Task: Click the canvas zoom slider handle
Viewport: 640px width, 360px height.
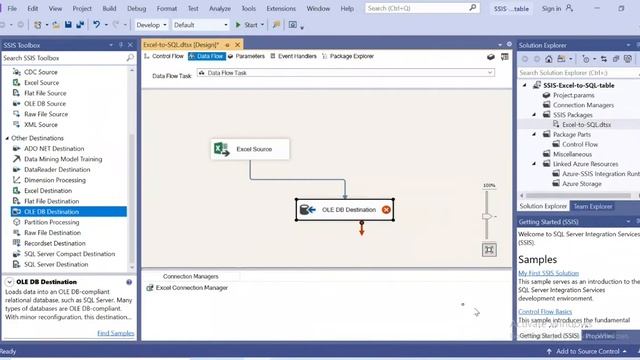Action: point(487,216)
